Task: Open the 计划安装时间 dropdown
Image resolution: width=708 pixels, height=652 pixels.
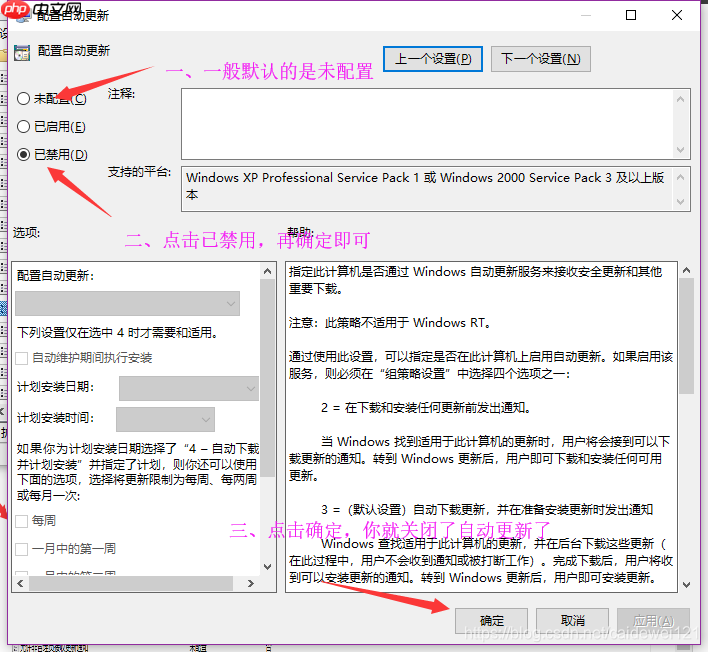Action: pyautogui.click(x=165, y=419)
